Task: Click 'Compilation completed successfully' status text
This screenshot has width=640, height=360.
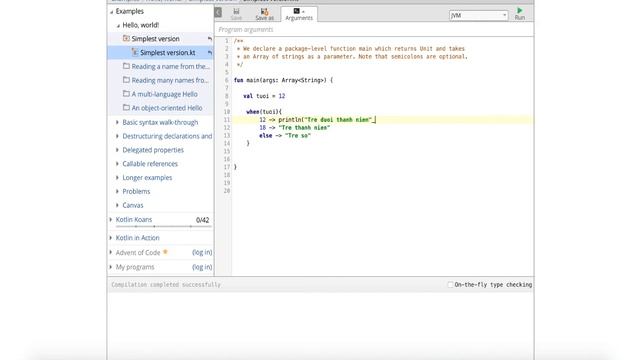Action: [166, 284]
